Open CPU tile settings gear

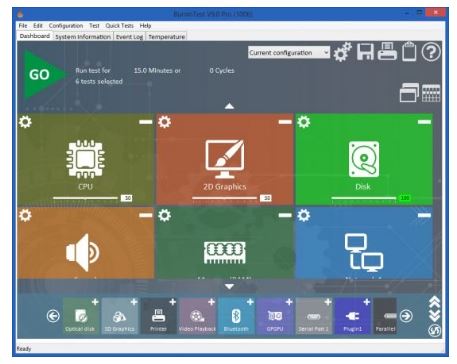[x=25, y=122]
